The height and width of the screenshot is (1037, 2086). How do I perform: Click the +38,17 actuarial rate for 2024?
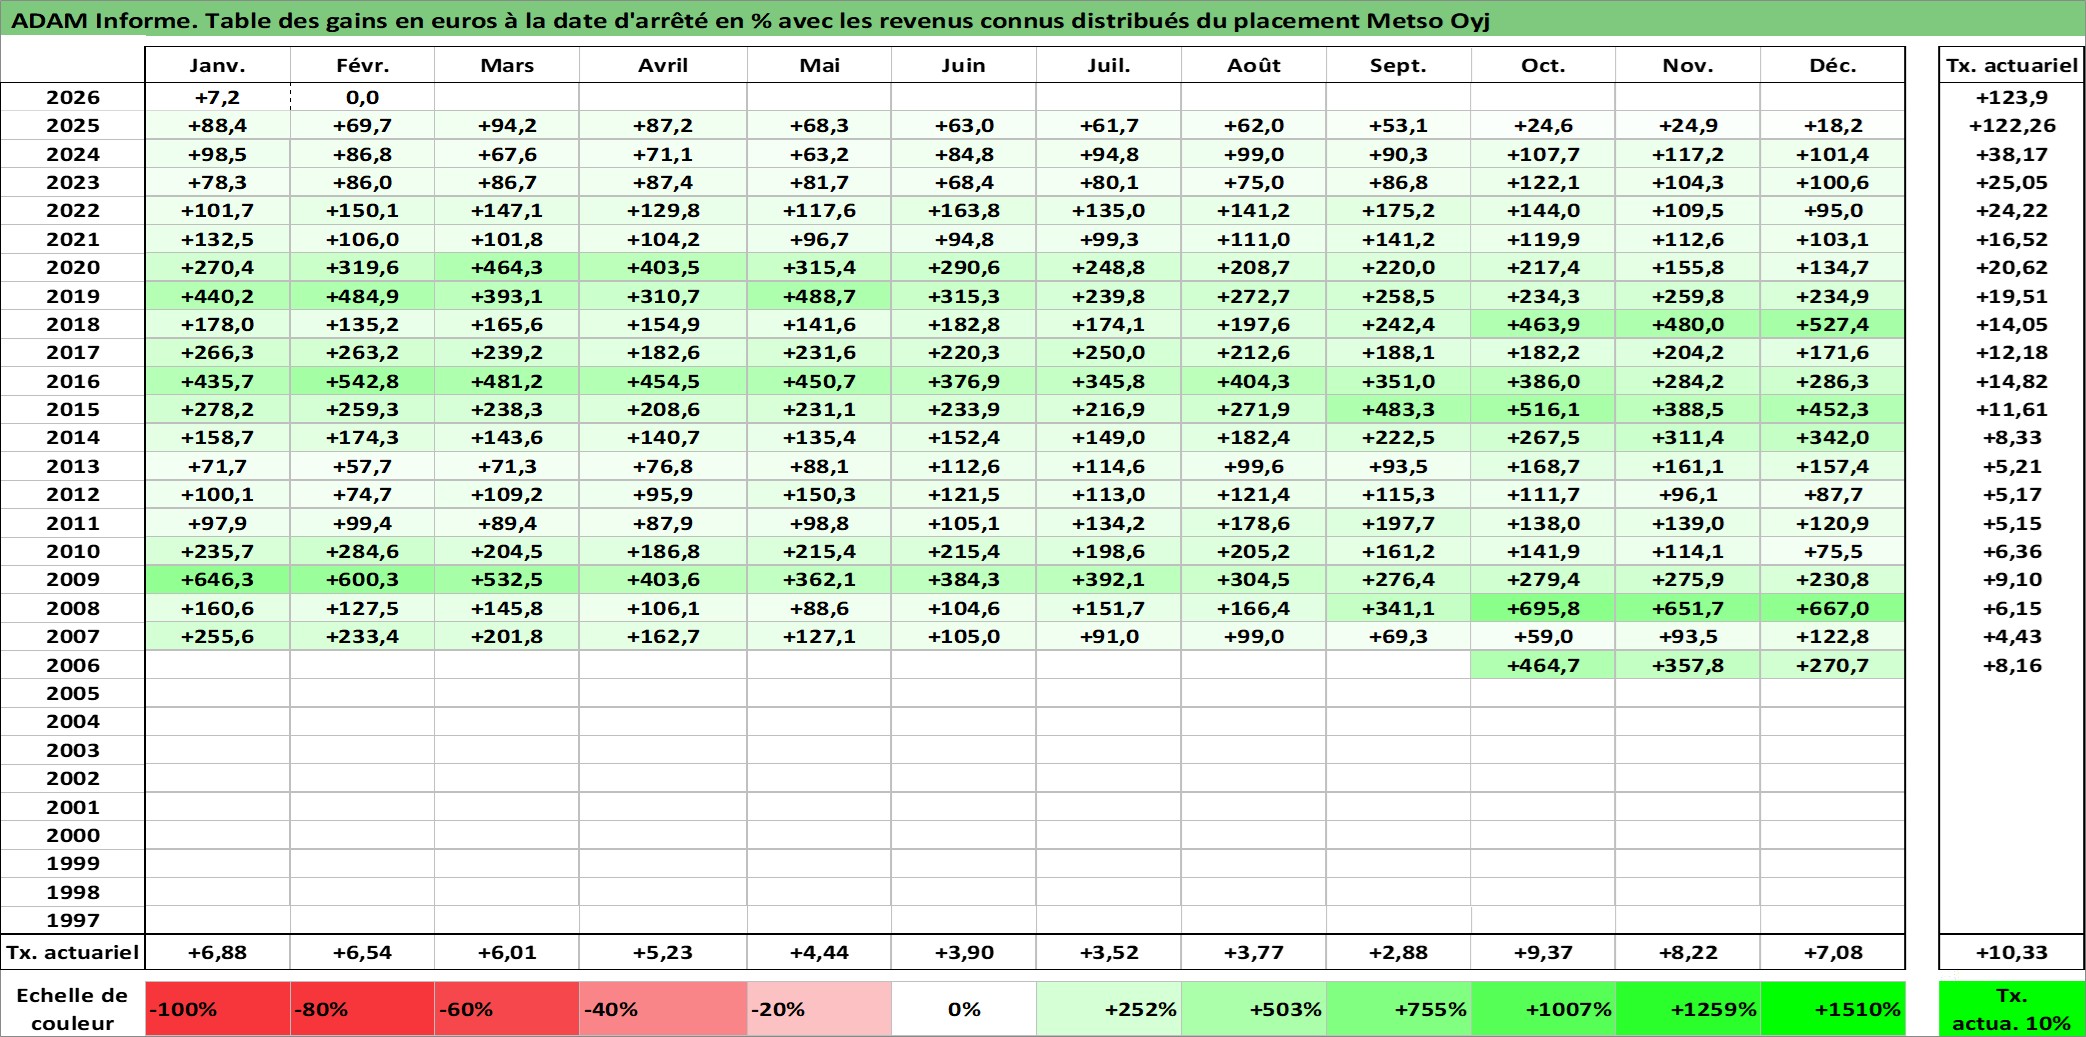point(2012,154)
